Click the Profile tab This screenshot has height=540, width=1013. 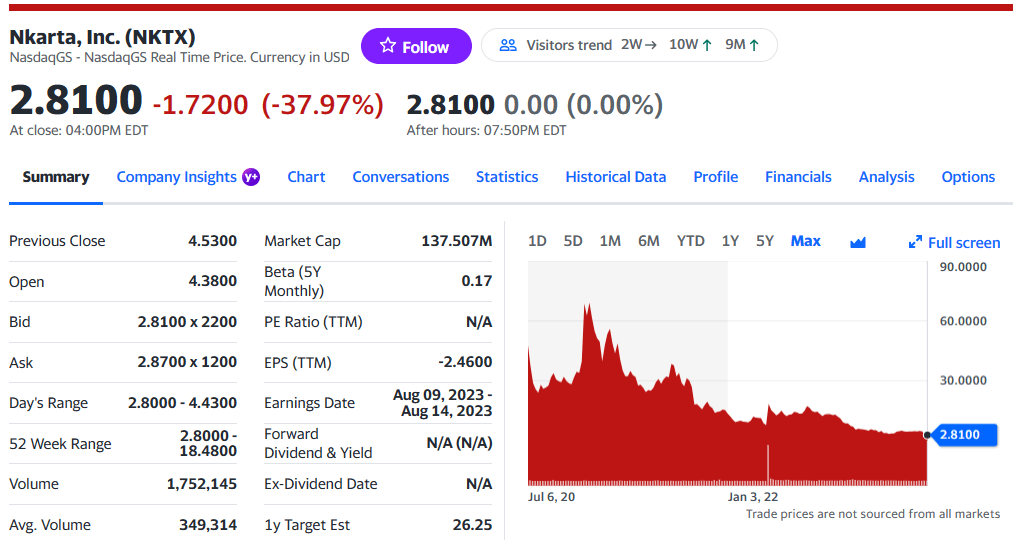point(715,177)
